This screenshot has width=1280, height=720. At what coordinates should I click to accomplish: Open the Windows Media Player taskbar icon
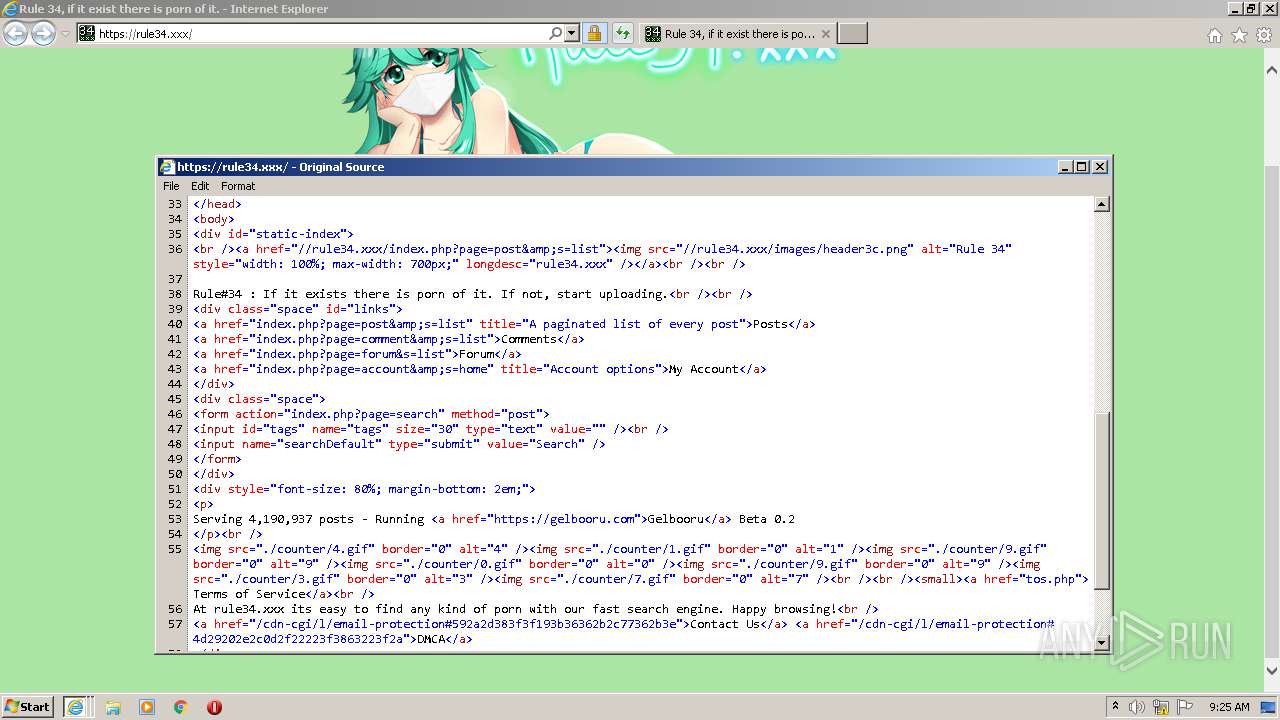[x=147, y=707]
